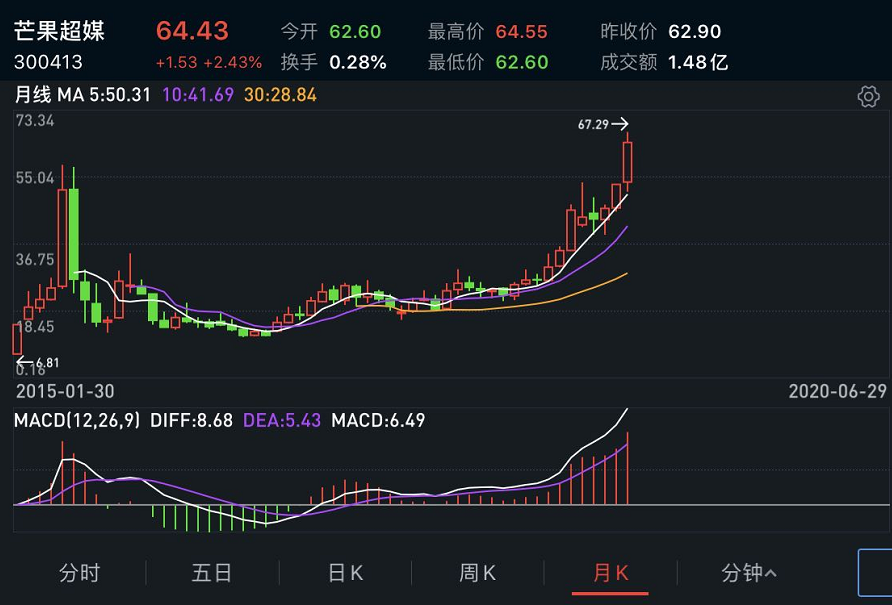Click the 6.81 low-price arrow marker
The image size is (892, 605).
coord(38,362)
